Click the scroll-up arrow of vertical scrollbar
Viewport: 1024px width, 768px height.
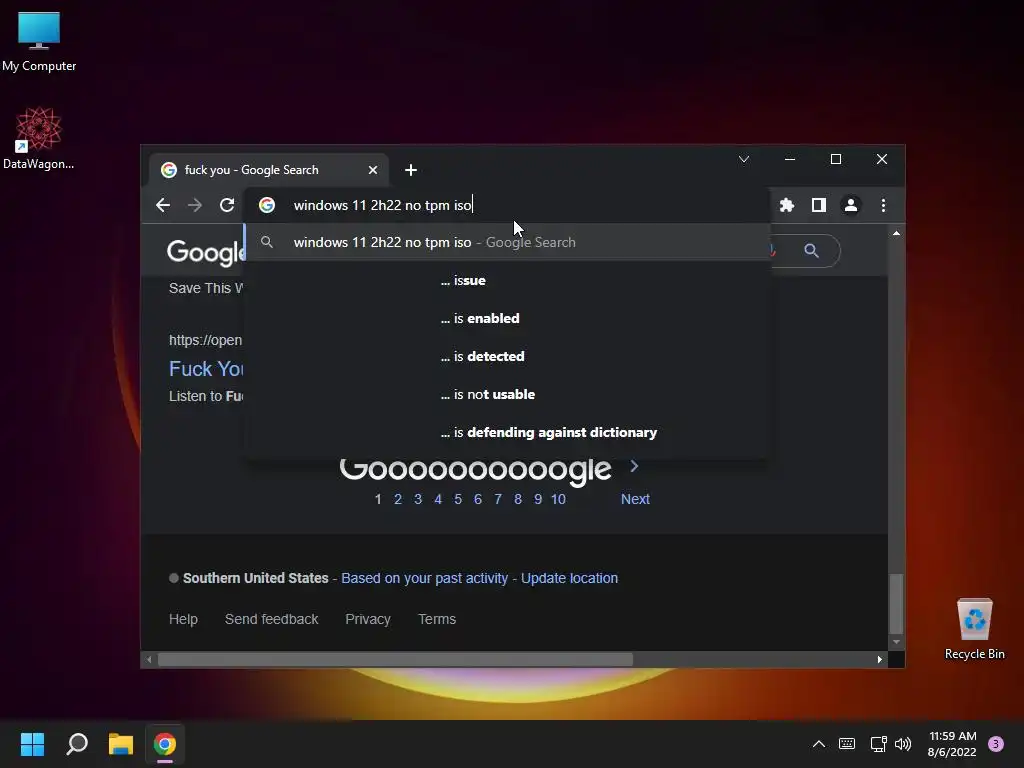click(896, 233)
